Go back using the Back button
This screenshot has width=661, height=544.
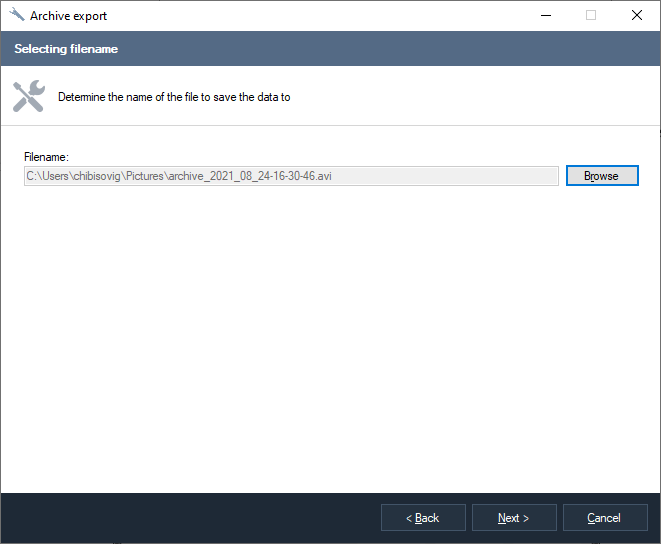point(423,518)
